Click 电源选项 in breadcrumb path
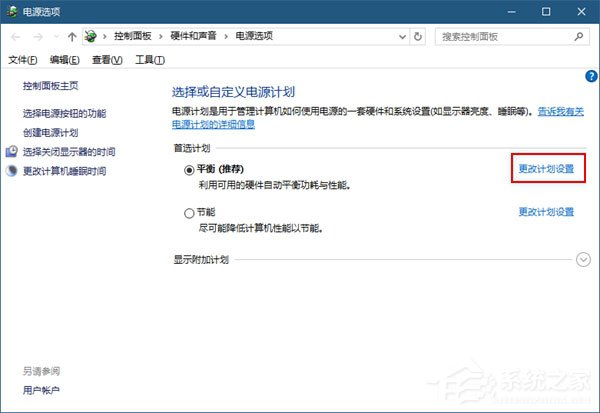 [x=254, y=36]
